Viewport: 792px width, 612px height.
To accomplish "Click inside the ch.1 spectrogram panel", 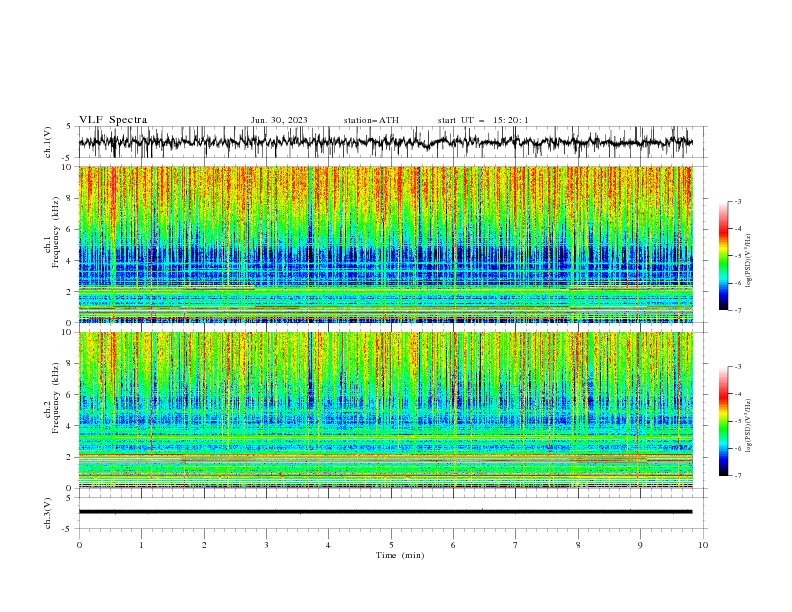I will tap(385, 244).
